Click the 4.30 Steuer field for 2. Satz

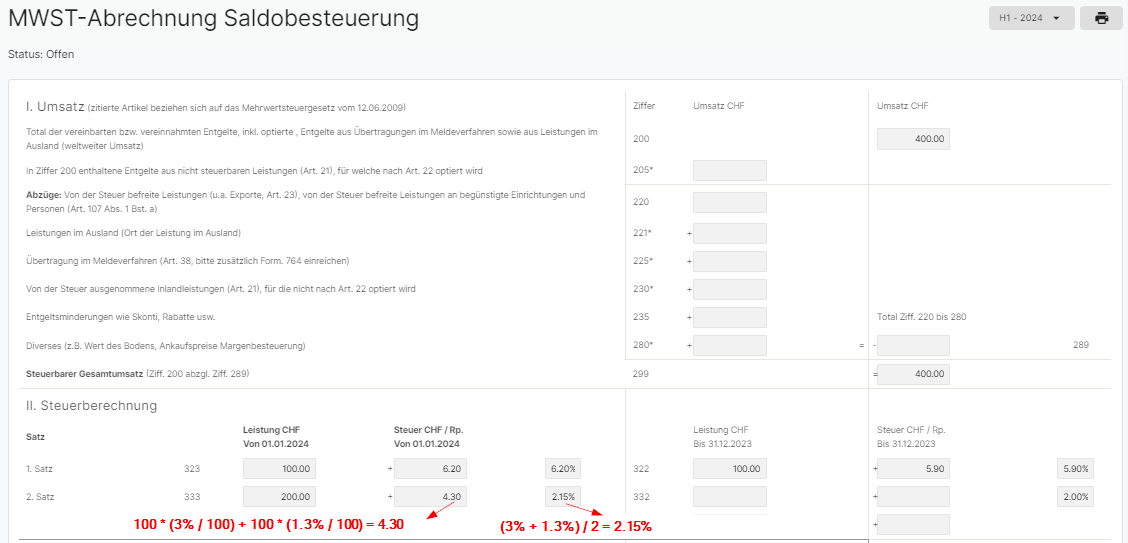tap(430, 496)
